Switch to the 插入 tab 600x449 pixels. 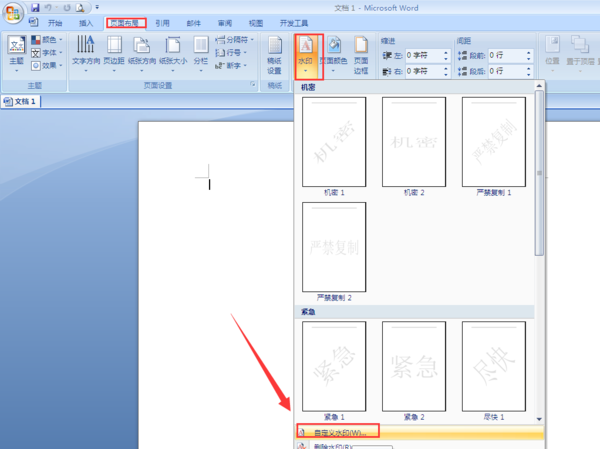click(x=86, y=23)
